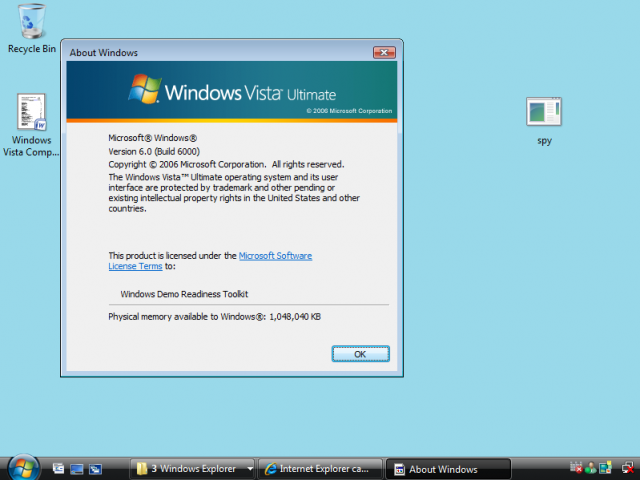Click the About Windows taskbar button

click(x=448, y=469)
